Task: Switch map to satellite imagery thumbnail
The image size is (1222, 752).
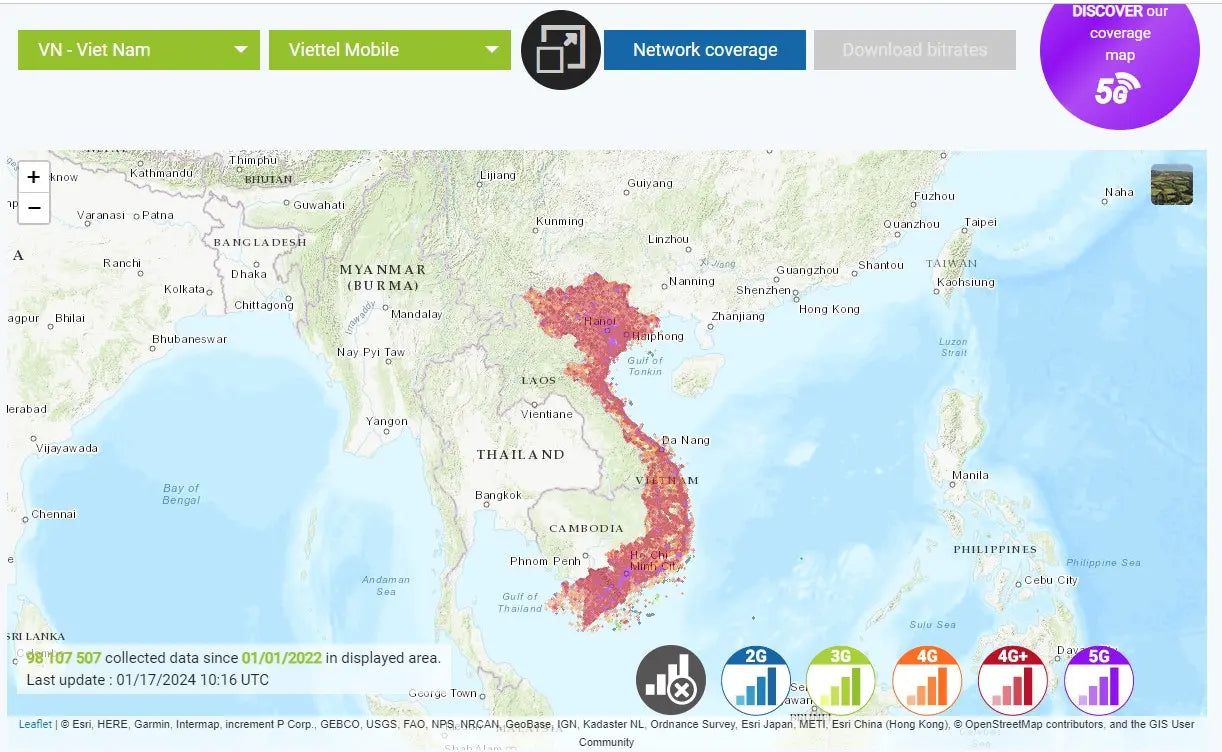Action: pyautogui.click(x=1171, y=185)
